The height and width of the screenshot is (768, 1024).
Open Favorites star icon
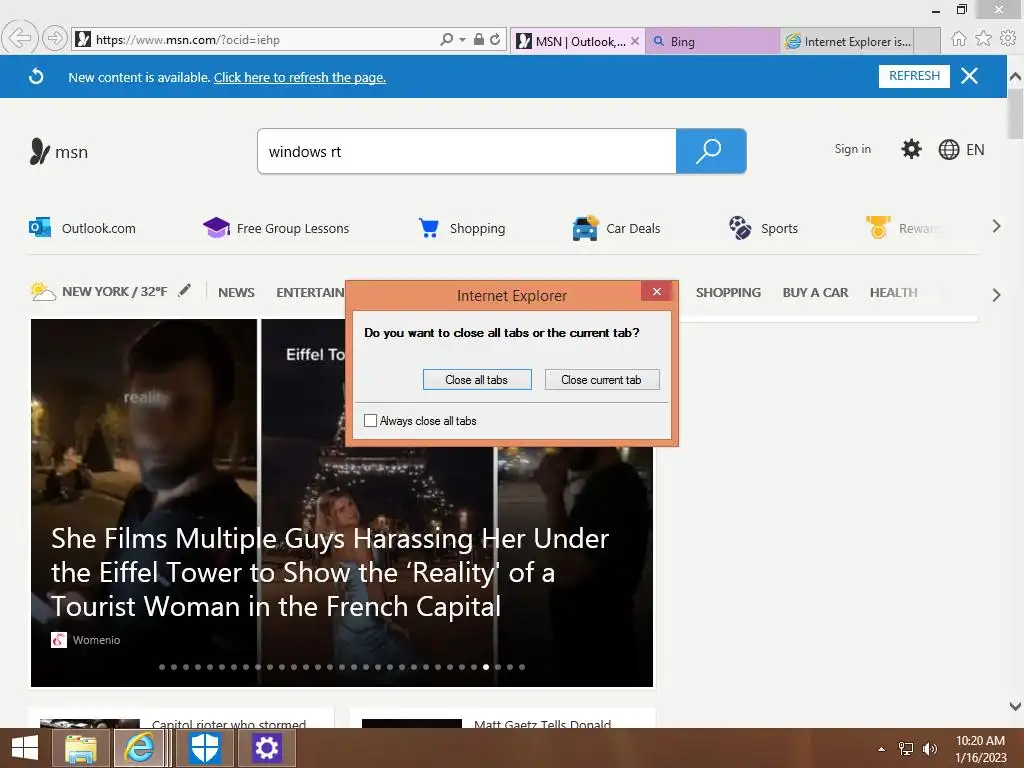pos(983,39)
